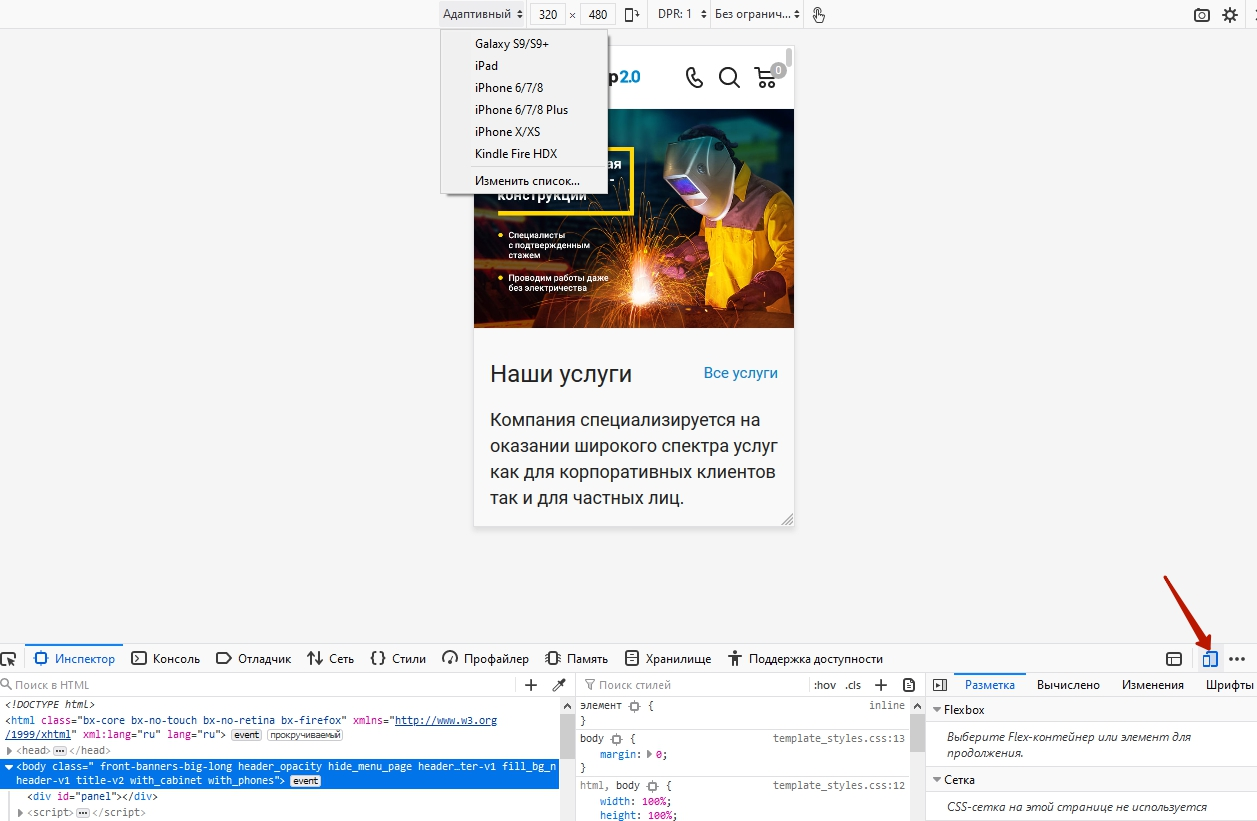Select Kindle Fire HDX device
This screenshot has width=1257, height=821.
pos(524,154)
